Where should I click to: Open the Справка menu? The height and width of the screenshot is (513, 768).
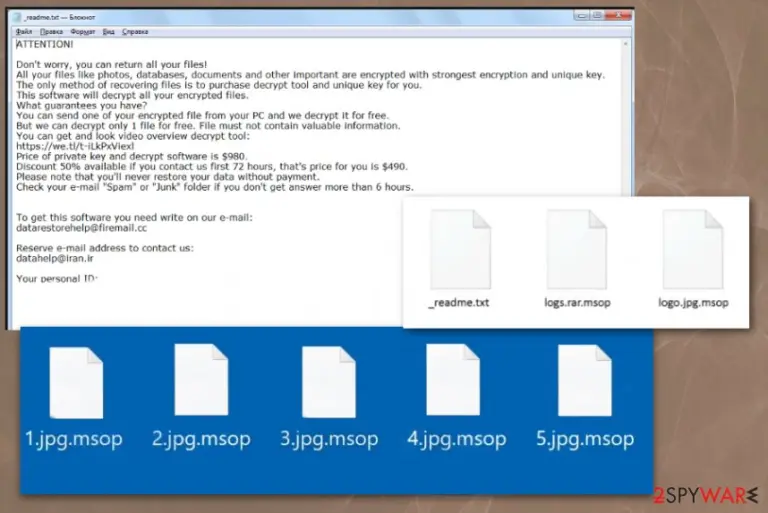[x=135, y=32]
